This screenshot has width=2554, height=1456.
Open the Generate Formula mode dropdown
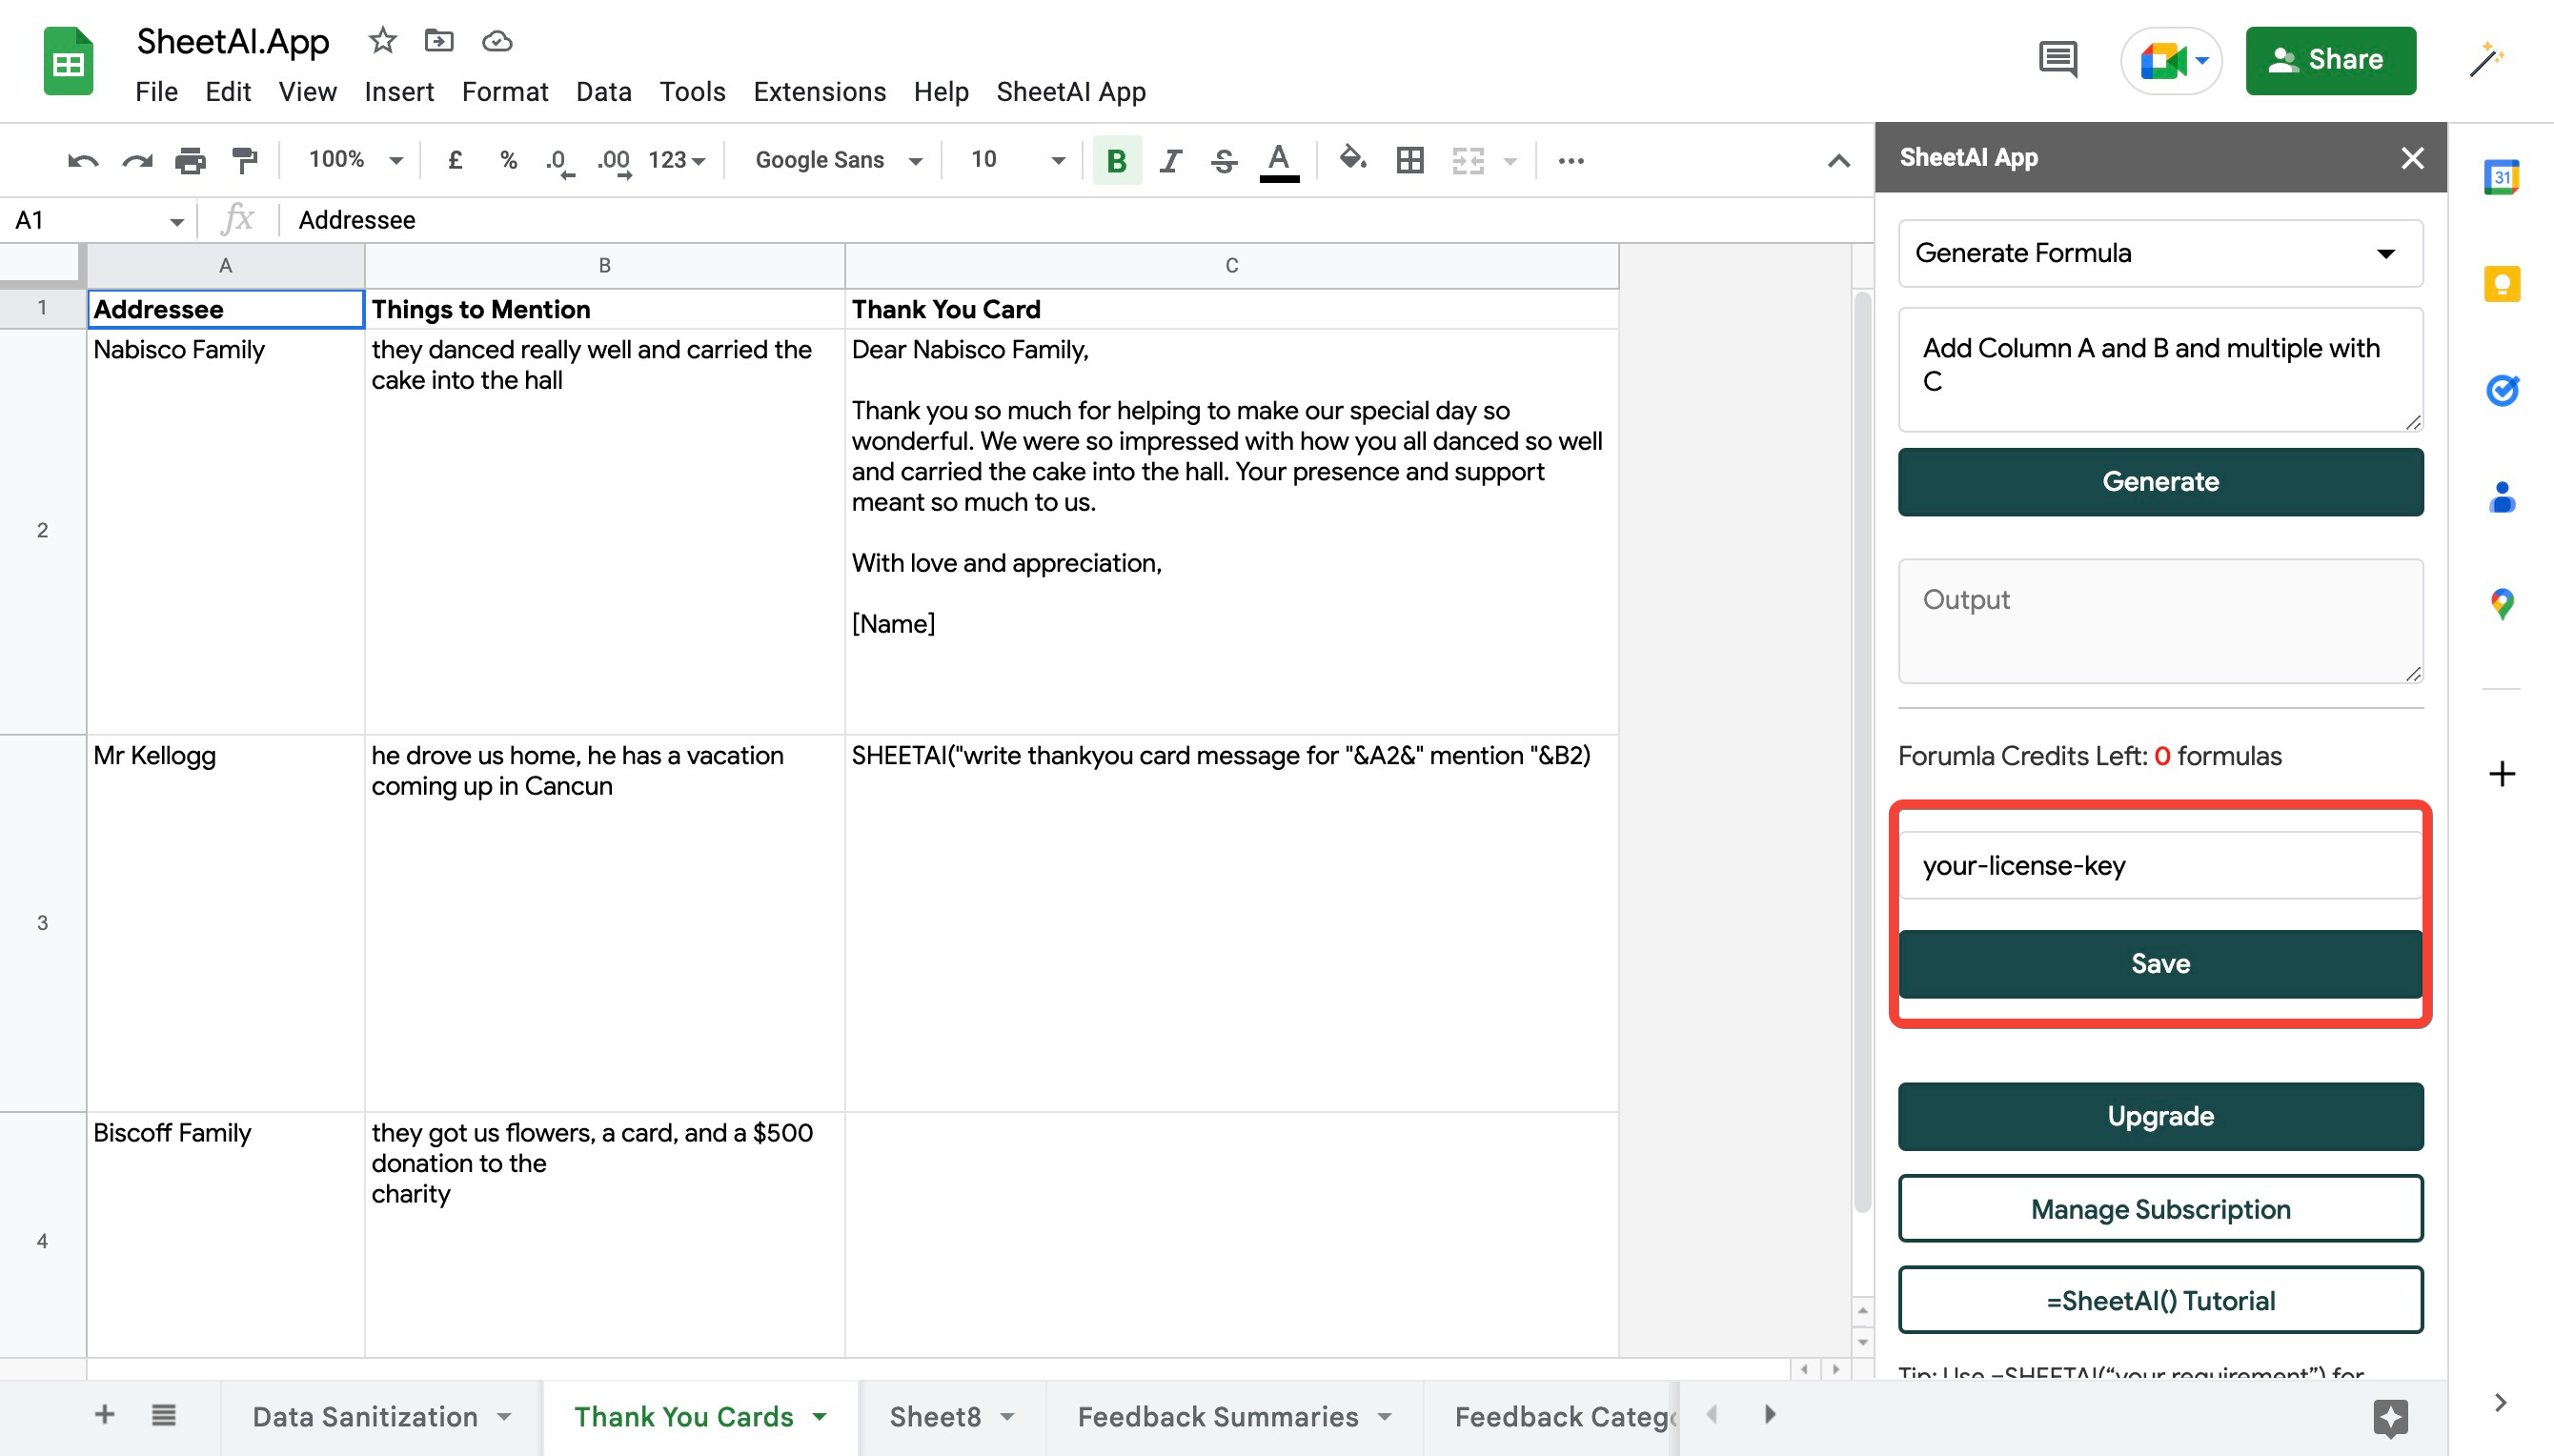(2160, 253)
